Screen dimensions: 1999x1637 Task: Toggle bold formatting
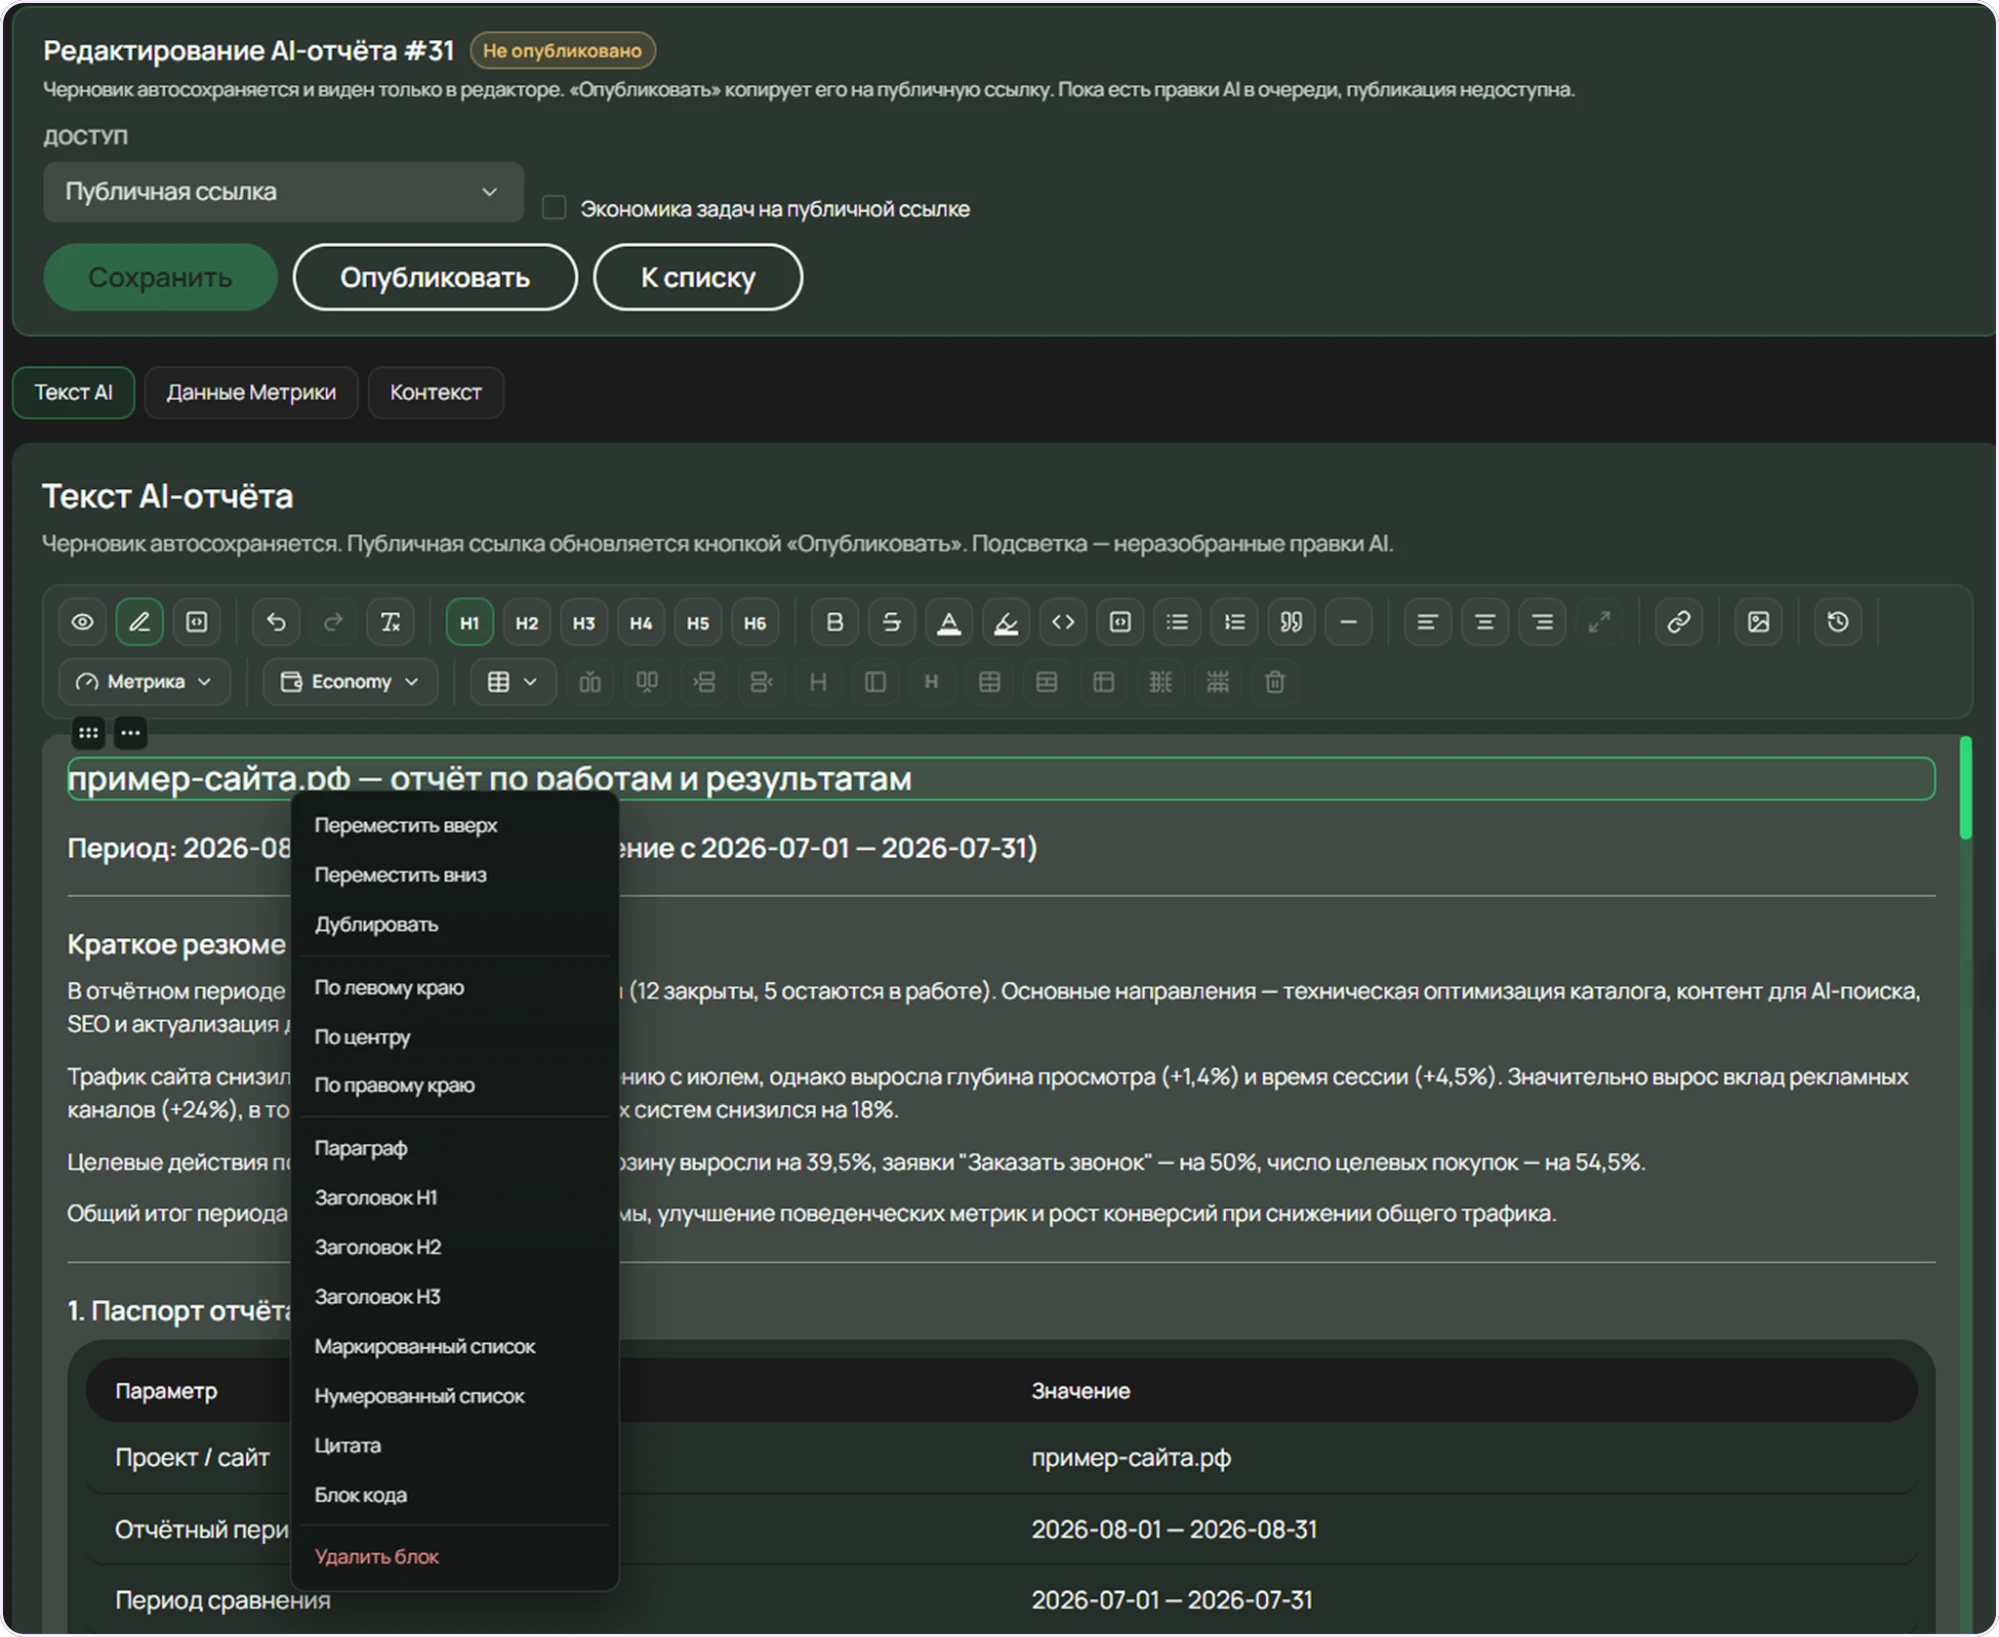(x=834, y=622)
